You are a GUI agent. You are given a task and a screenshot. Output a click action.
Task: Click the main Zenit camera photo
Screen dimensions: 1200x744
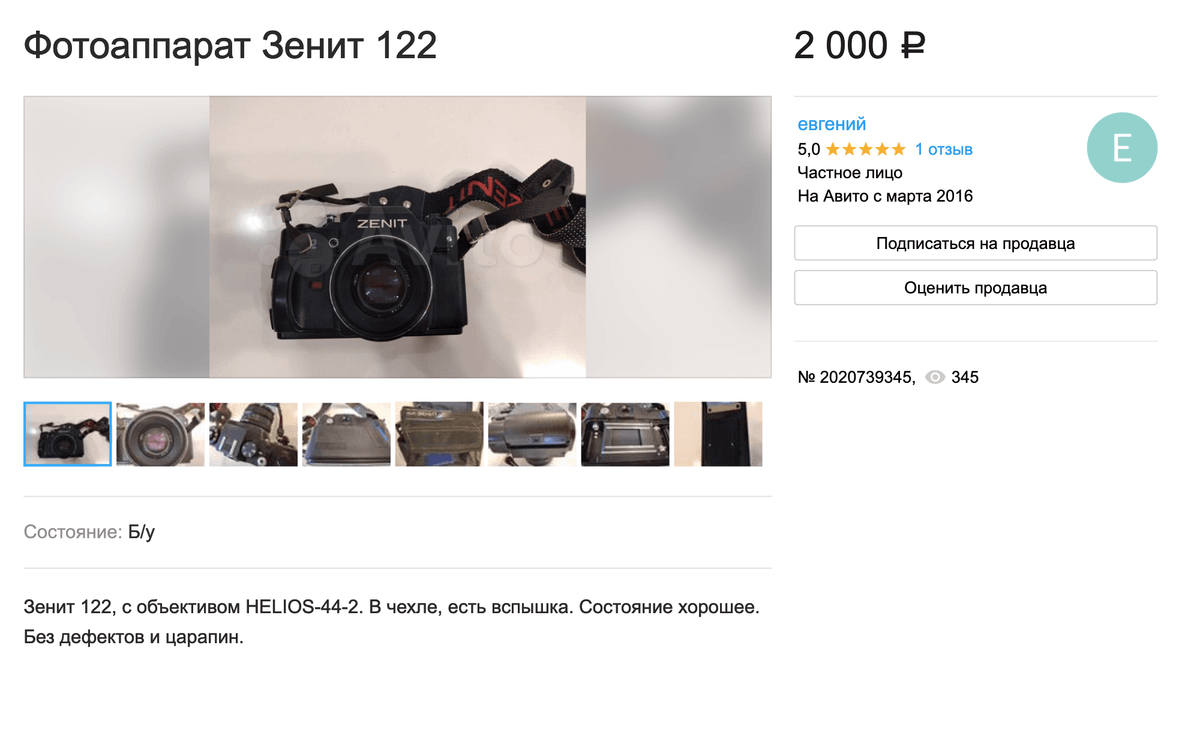397,237
